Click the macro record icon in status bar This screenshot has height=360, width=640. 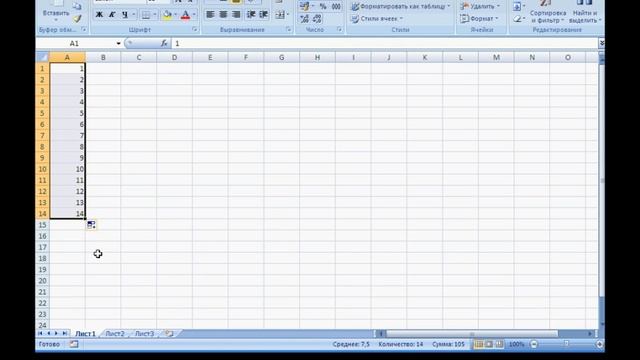point(73,344)
